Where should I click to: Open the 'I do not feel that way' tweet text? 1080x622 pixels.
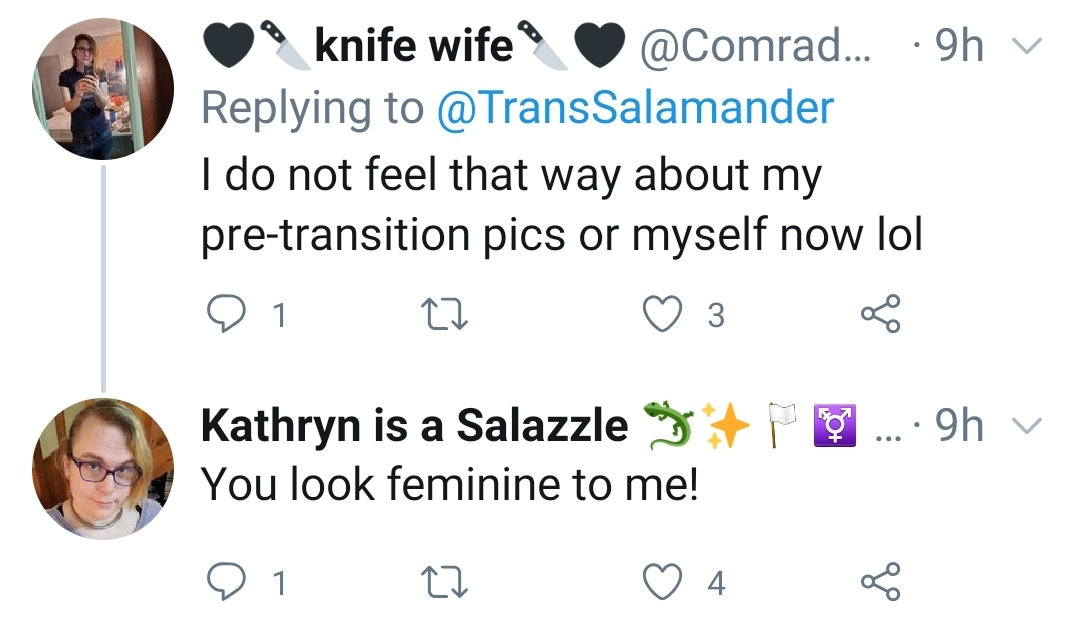561,205
